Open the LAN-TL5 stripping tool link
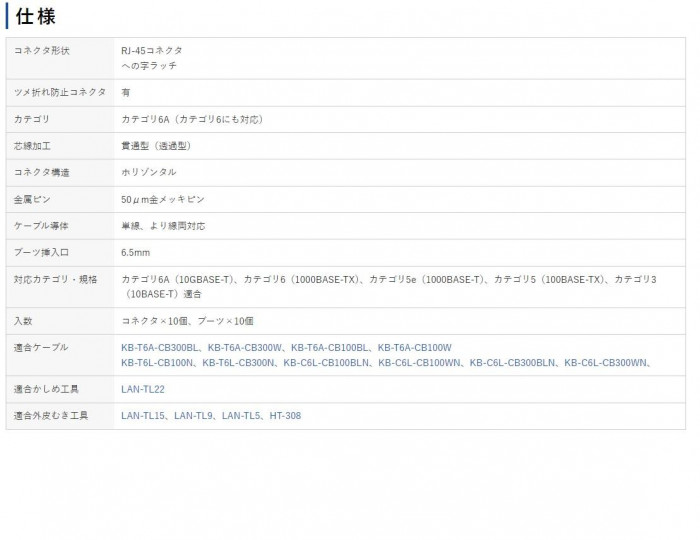700x540 pixels. coord(241,415)
